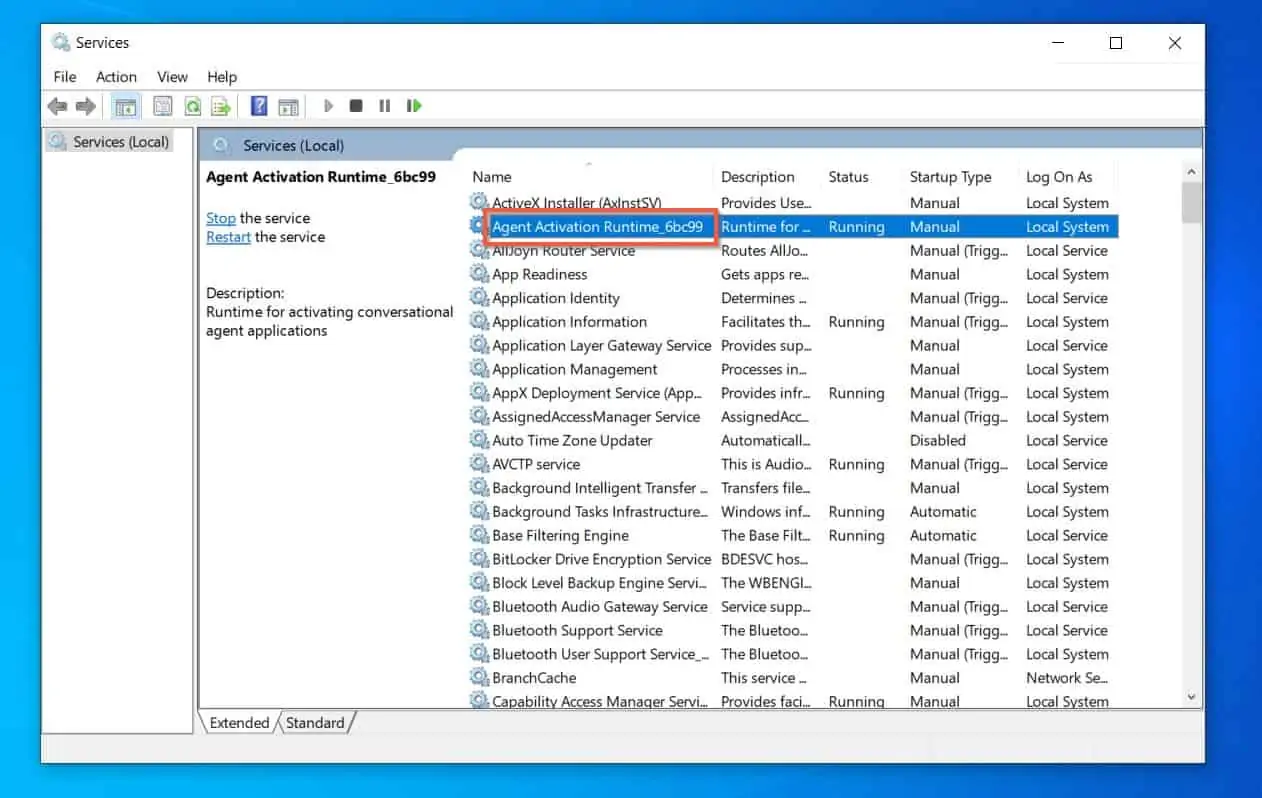Select Bluetooth Audio Gateway Service row
Image resolution: width=1262 pixels, height=798 pixels.
tap(792, 607)
